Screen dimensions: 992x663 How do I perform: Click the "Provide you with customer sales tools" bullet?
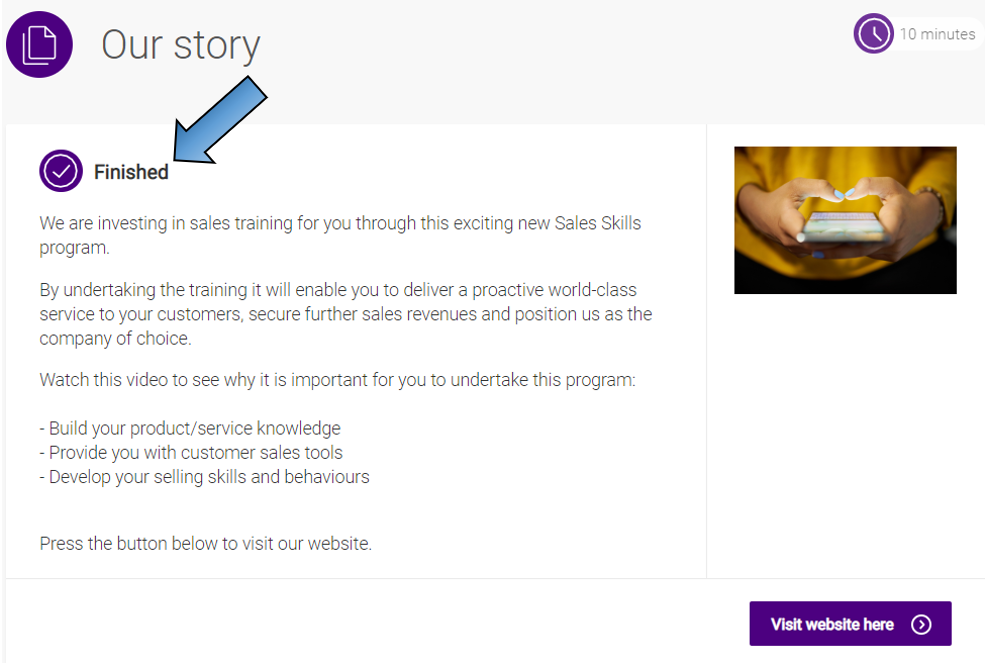coord(191,452)
